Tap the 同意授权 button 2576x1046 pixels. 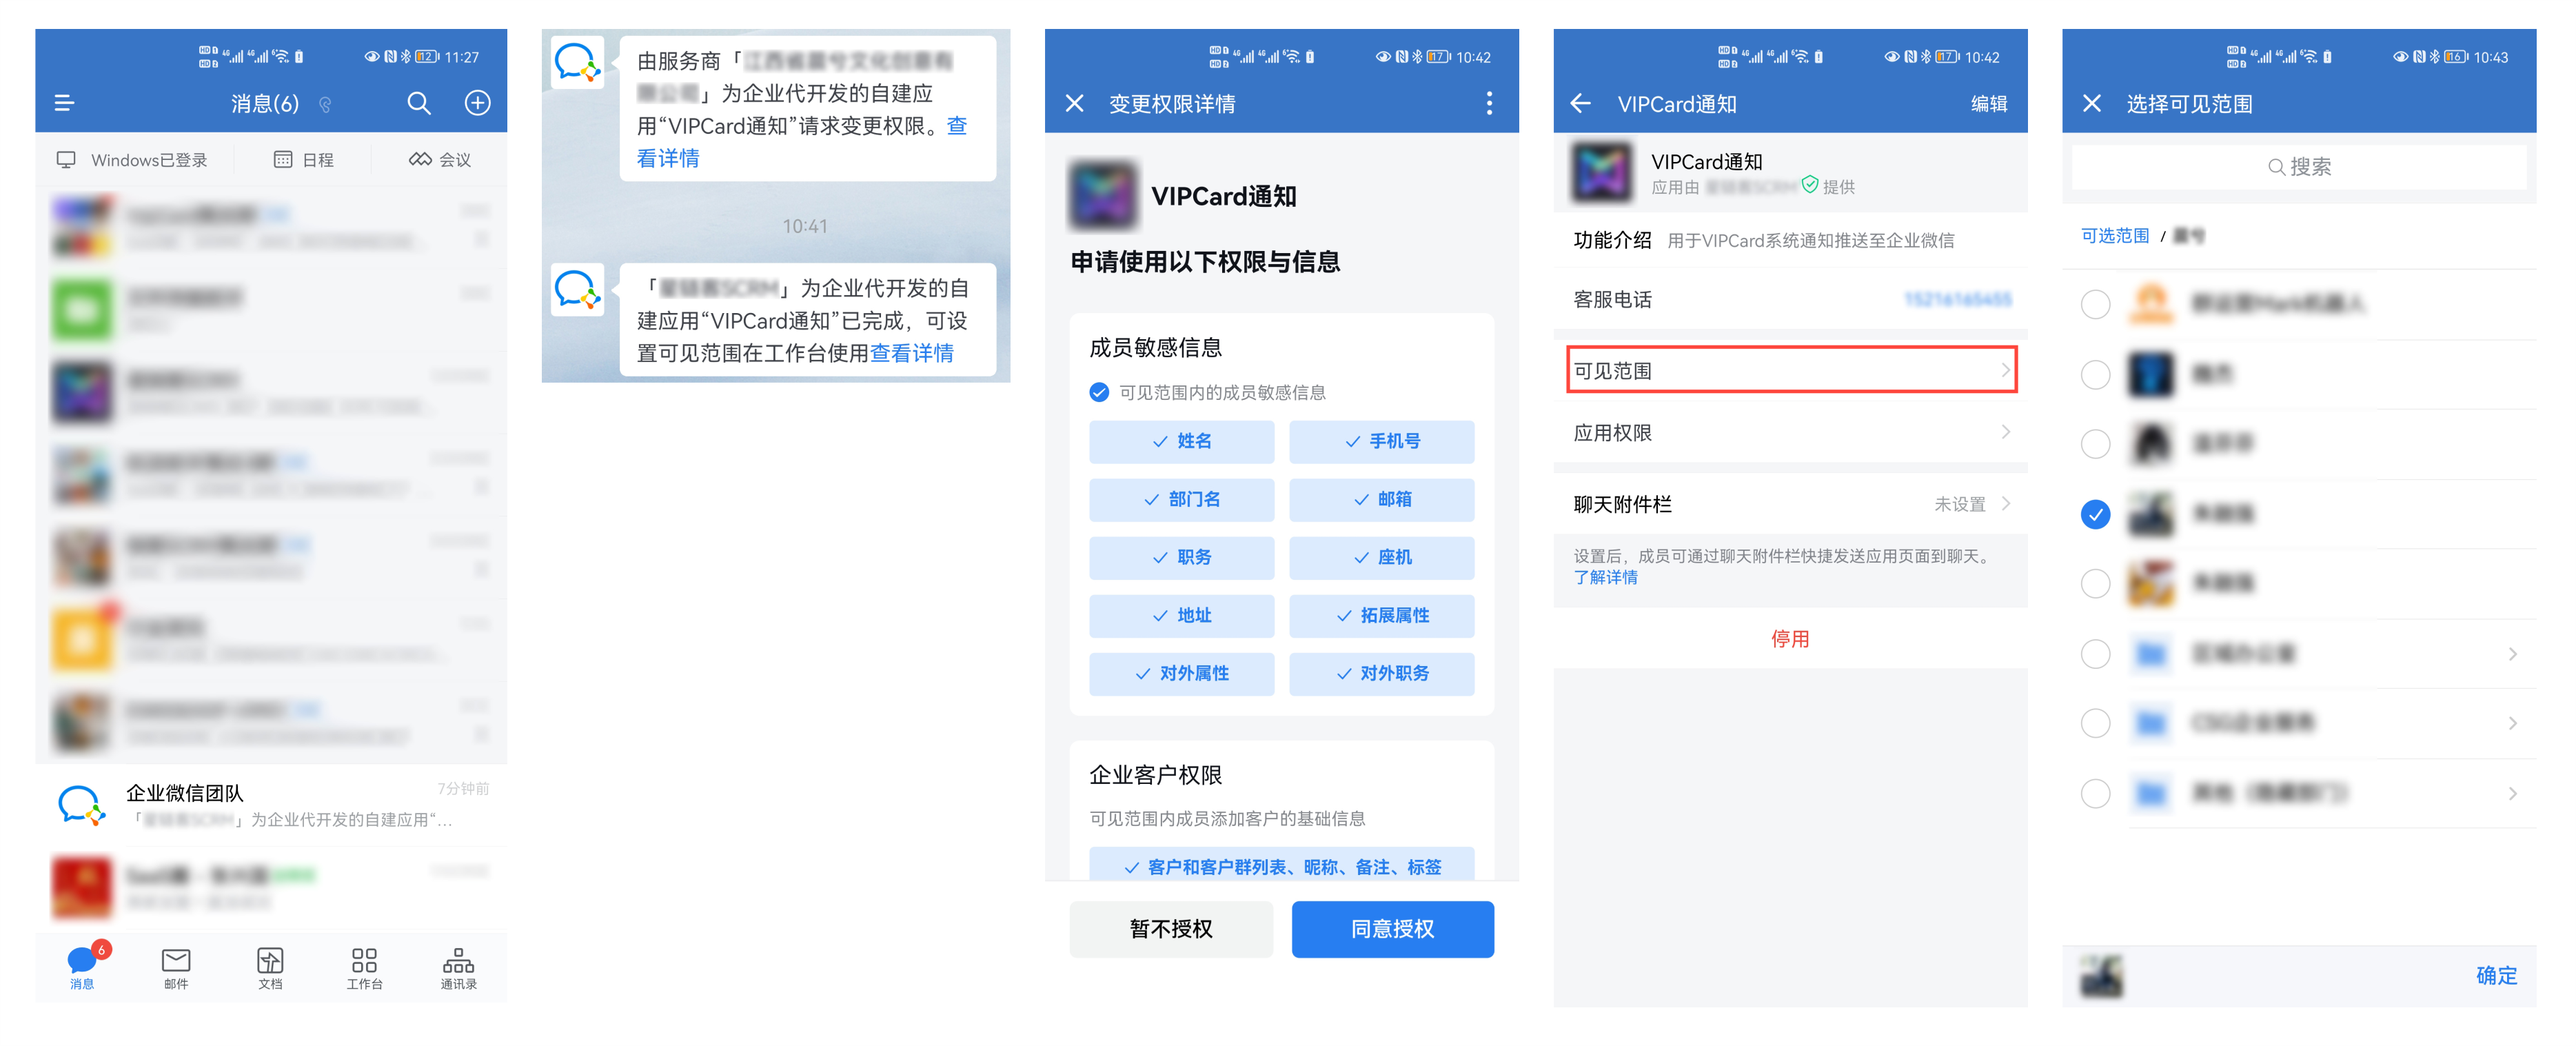pos(1392,929)
